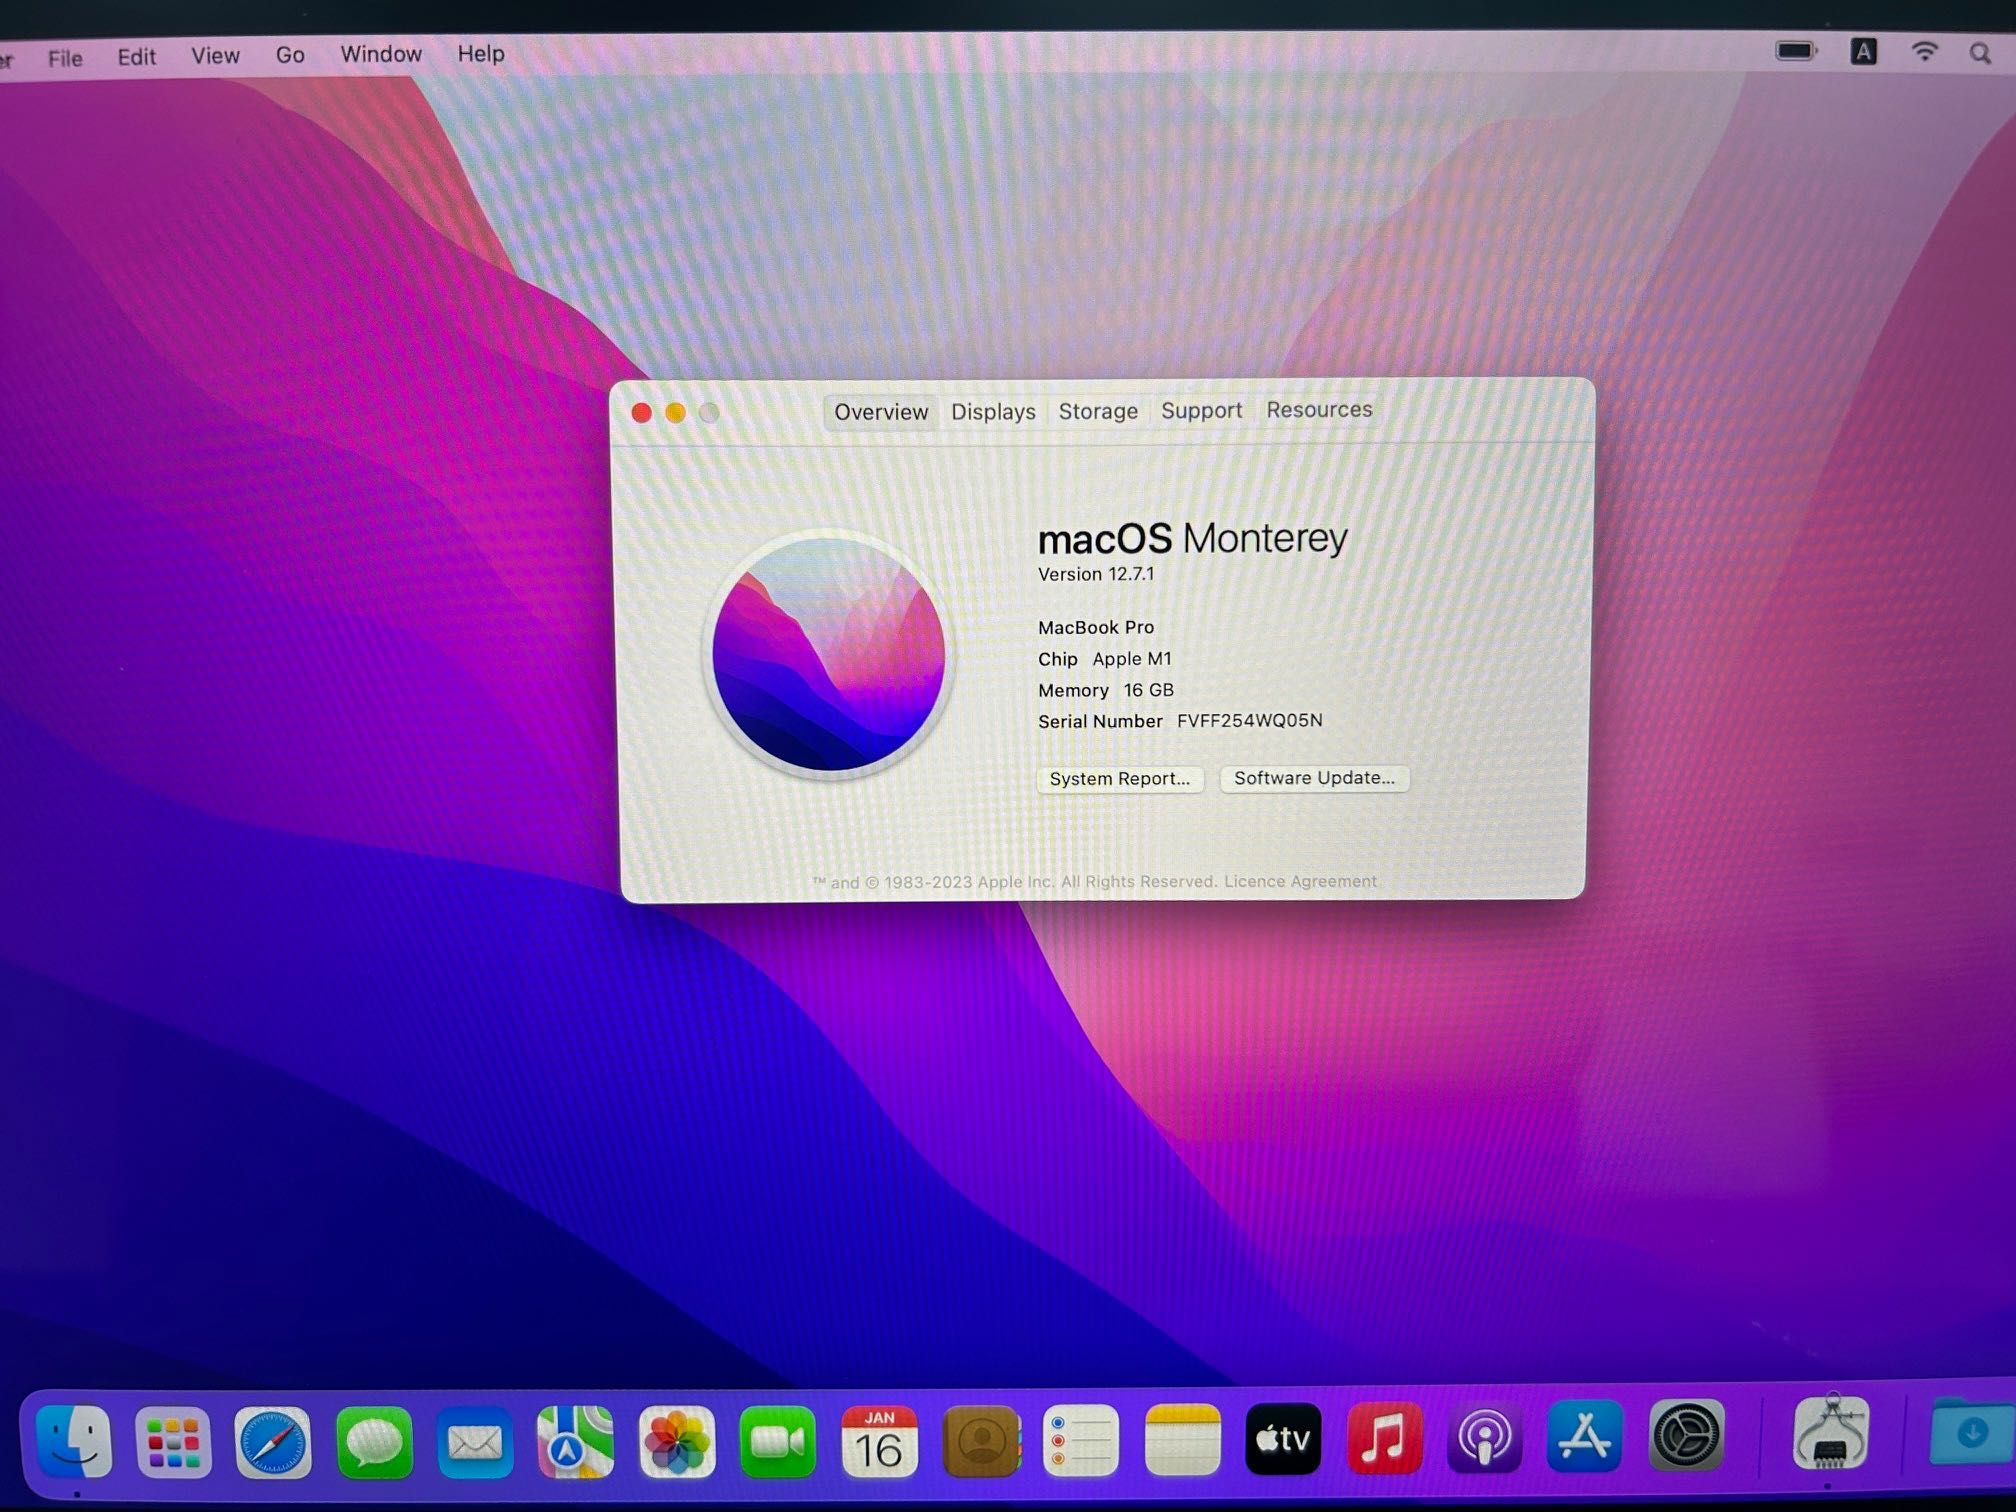Launch FaceTime from the Dock
This screenshot has height=1512, width=2016.
777,1441
